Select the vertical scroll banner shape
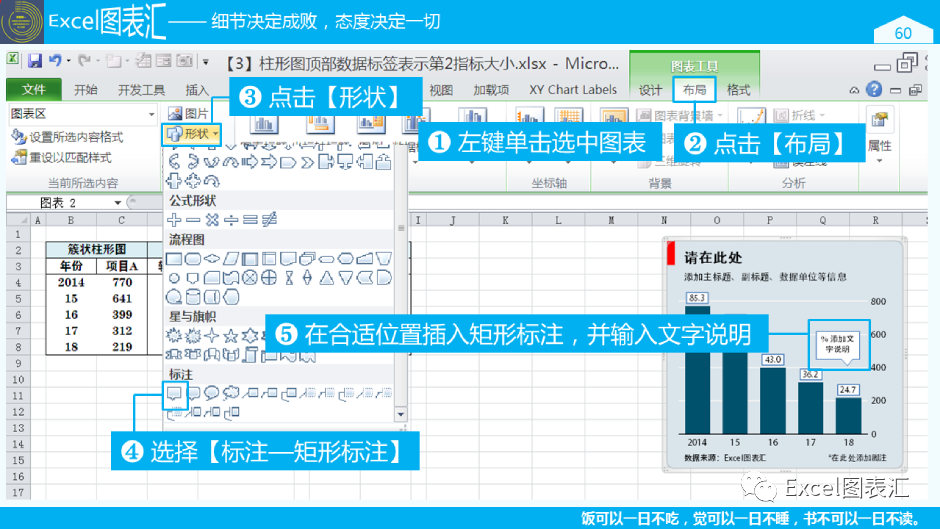The image size is (940, 529). pos(250,354)
